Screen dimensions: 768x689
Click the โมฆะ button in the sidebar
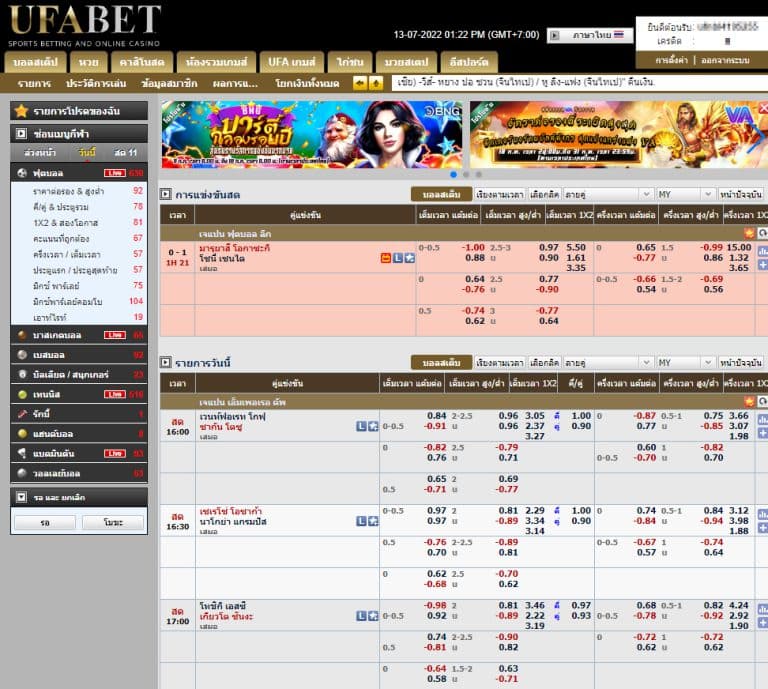click(112, 522)
